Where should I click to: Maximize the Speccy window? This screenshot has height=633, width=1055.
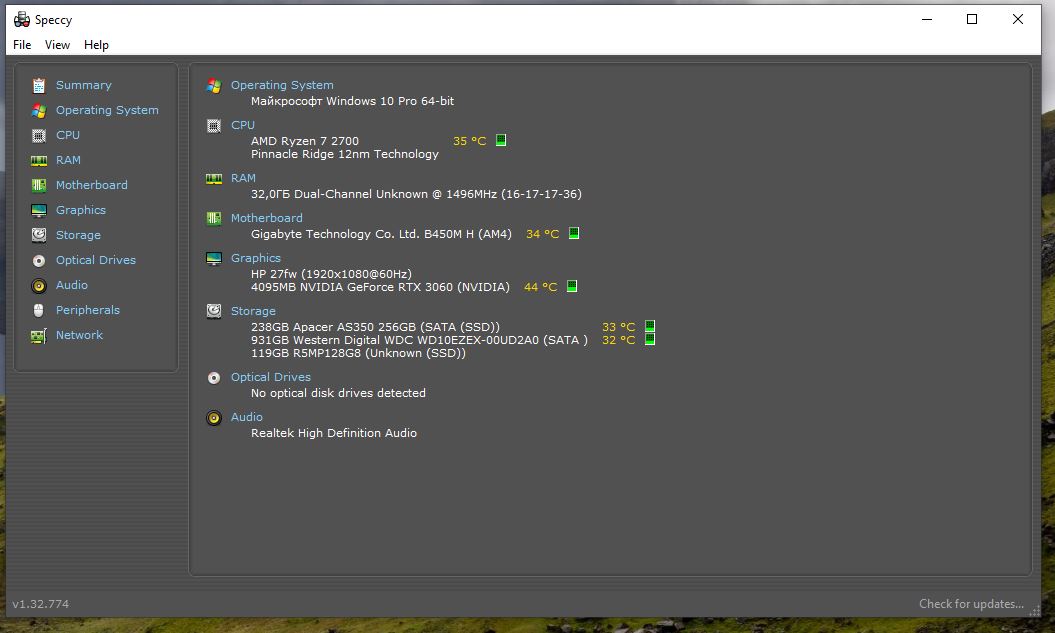(x=972, y=20)
